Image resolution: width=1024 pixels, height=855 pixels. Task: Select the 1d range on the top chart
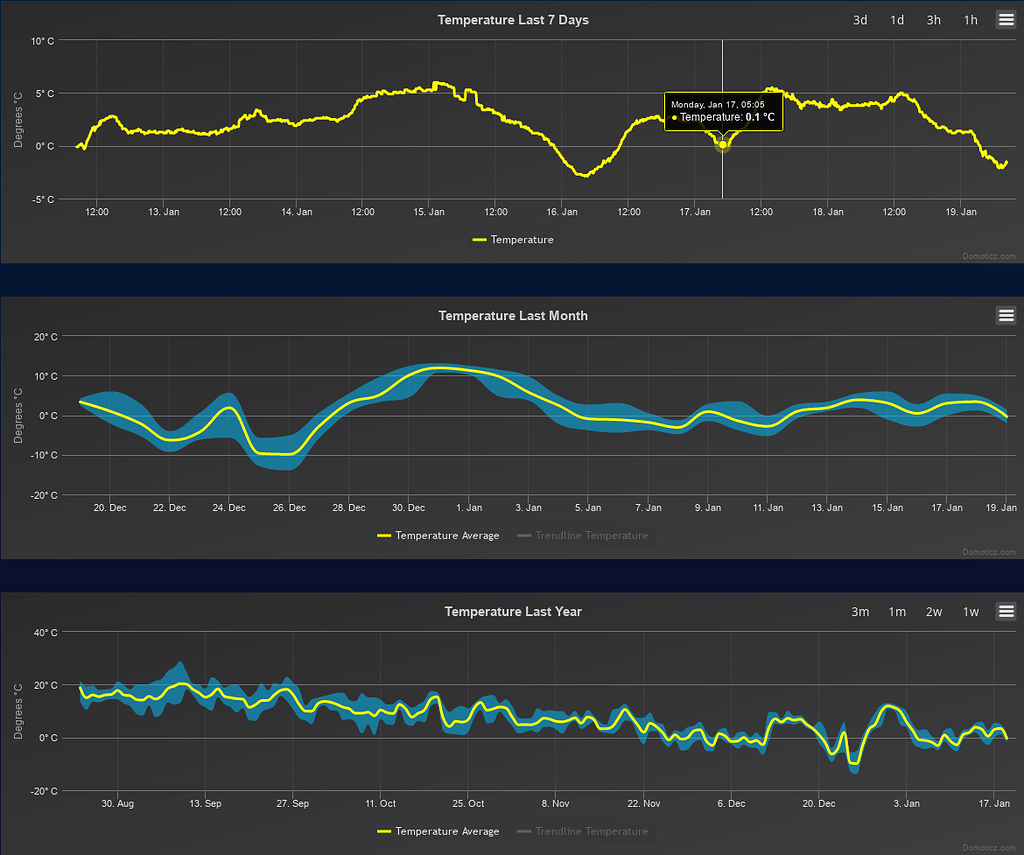897,19
